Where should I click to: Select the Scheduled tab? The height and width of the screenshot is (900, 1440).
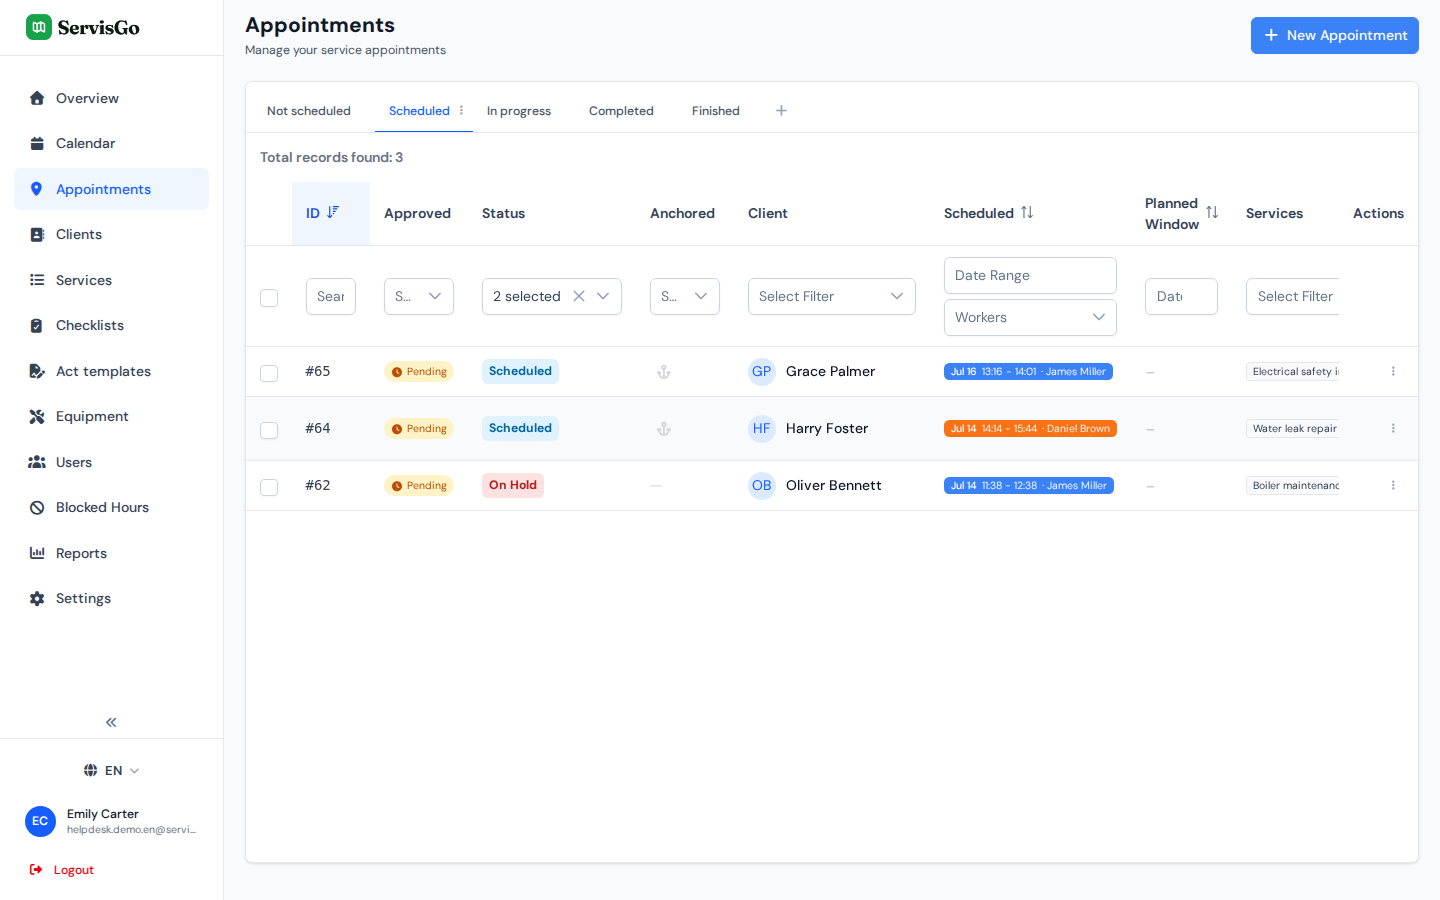tap(419, 111)
